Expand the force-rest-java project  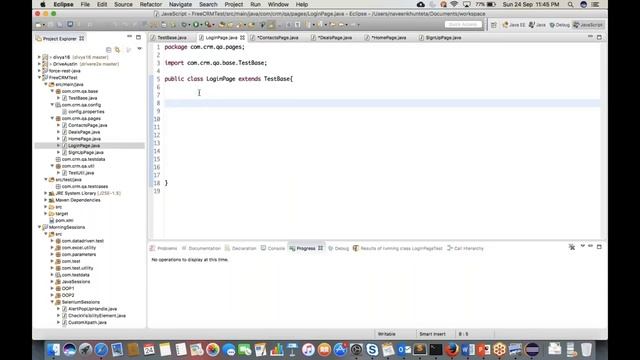click(x=40, y=71)
